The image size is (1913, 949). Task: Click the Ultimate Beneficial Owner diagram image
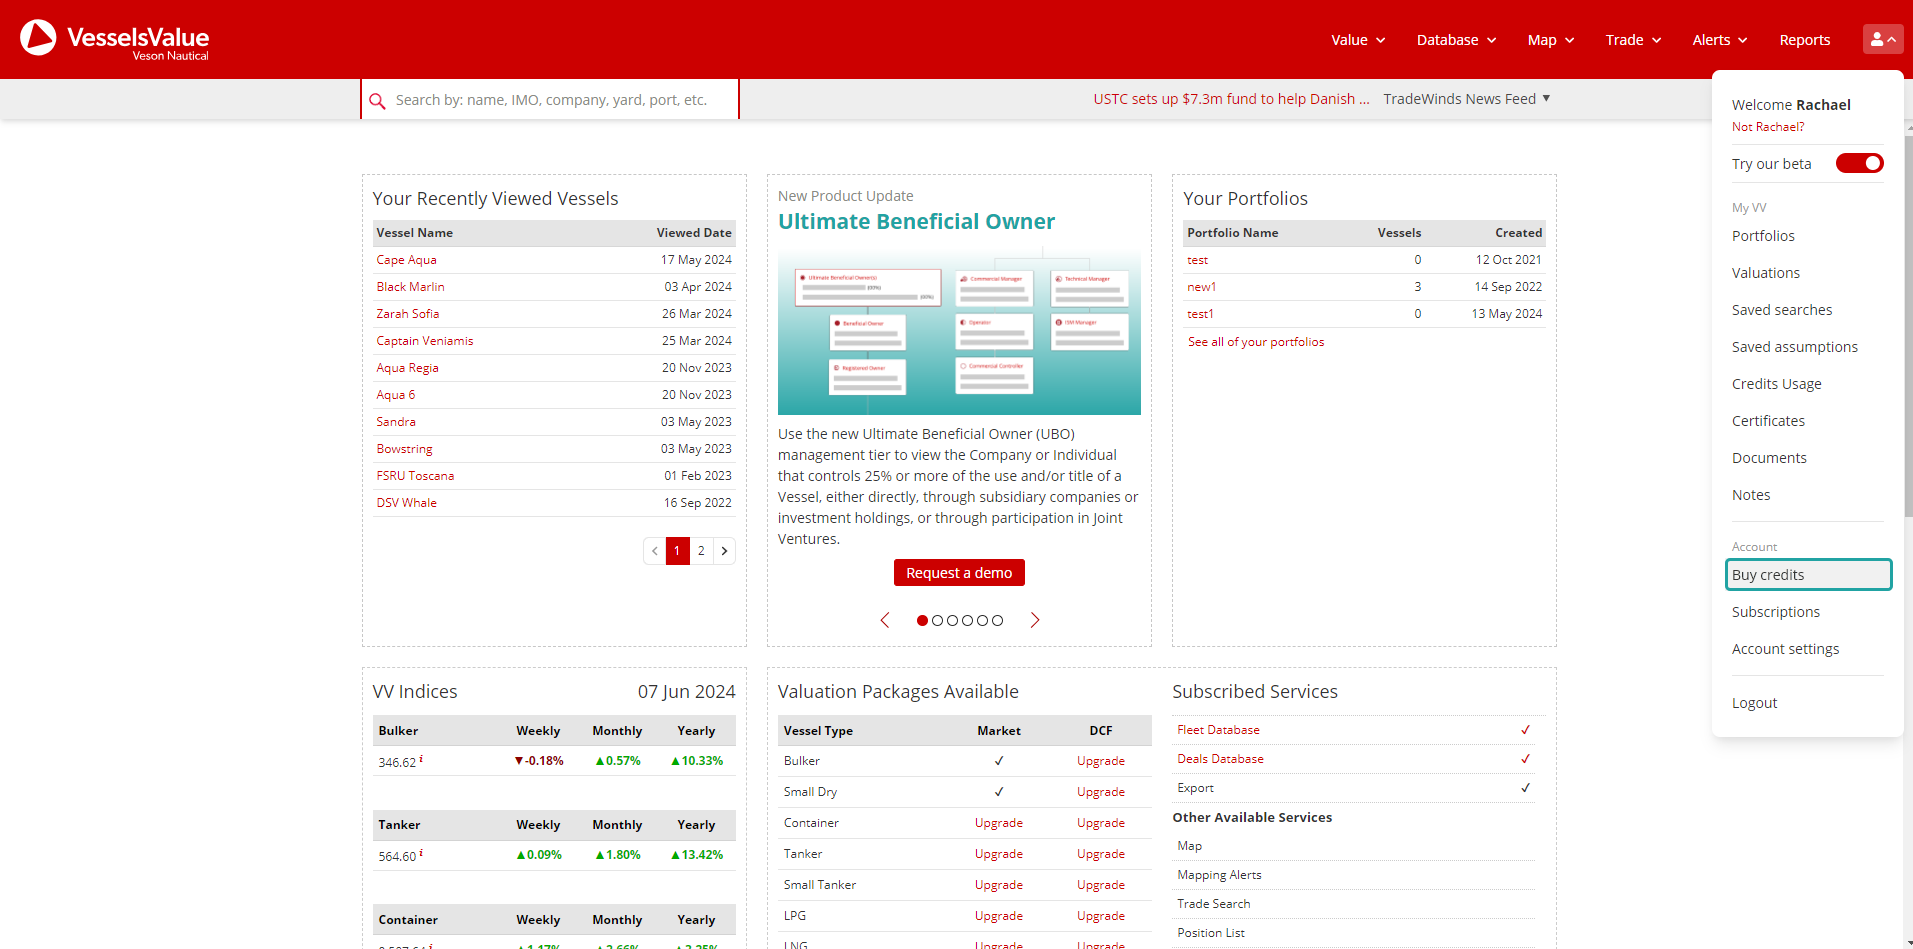click(959, 332)
